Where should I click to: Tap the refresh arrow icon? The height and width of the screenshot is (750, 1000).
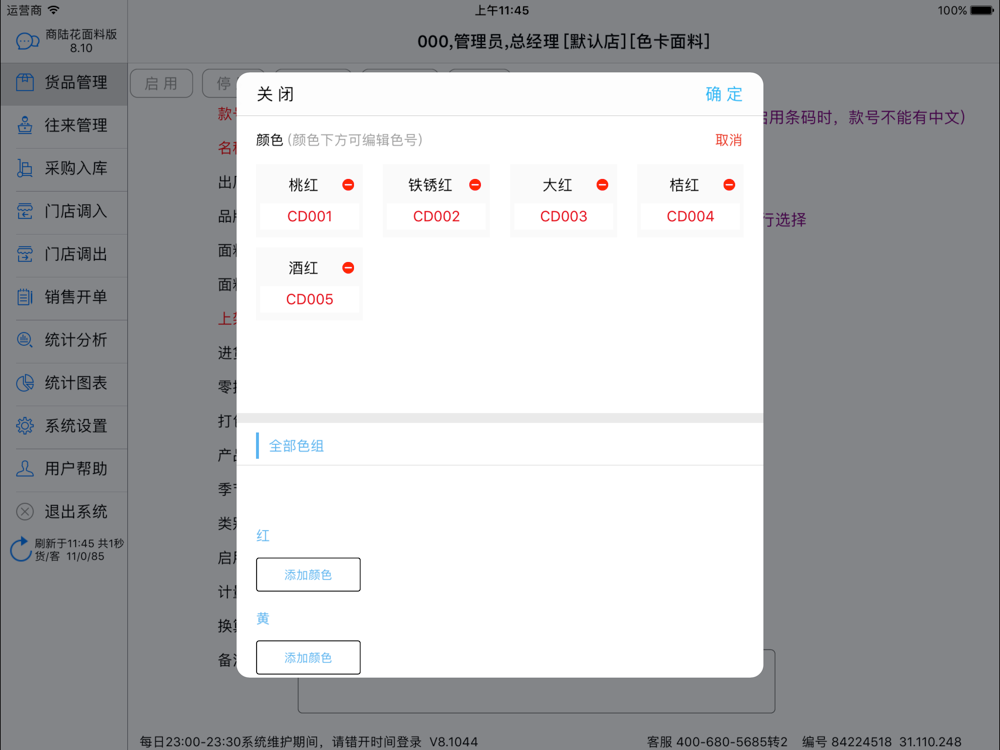pos(20,549)
